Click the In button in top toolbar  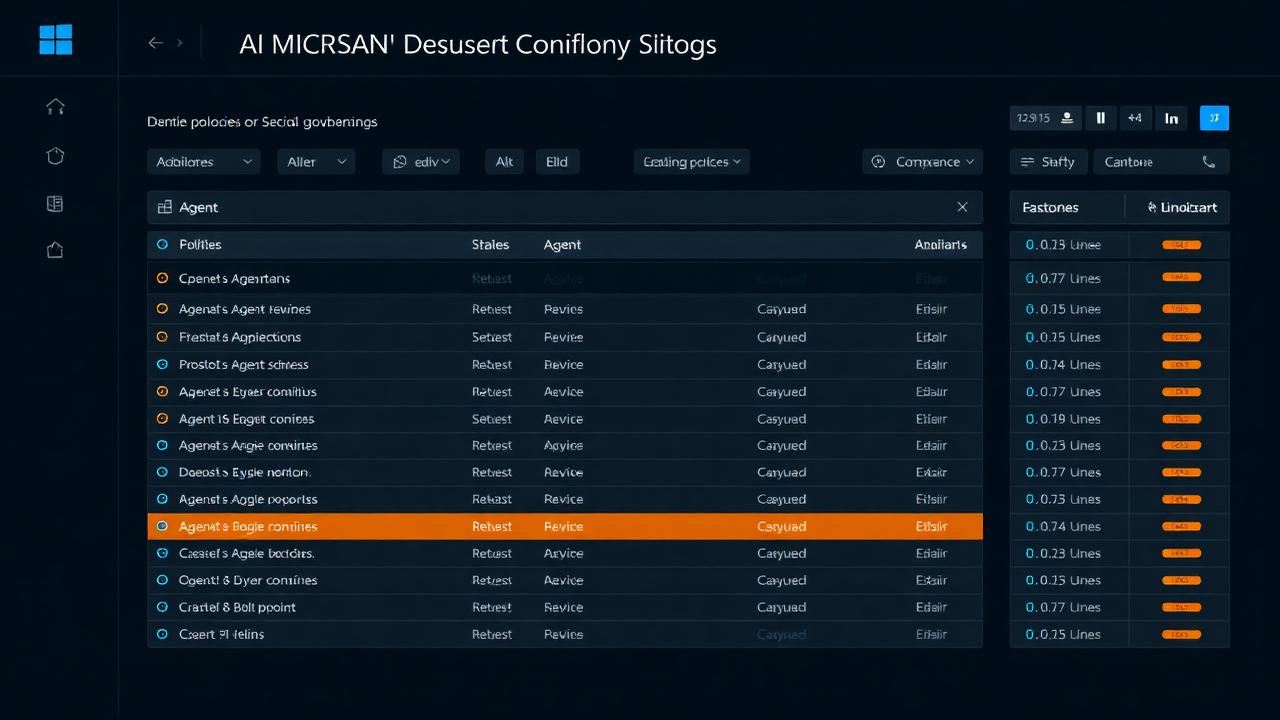(x=1171, y=118)
